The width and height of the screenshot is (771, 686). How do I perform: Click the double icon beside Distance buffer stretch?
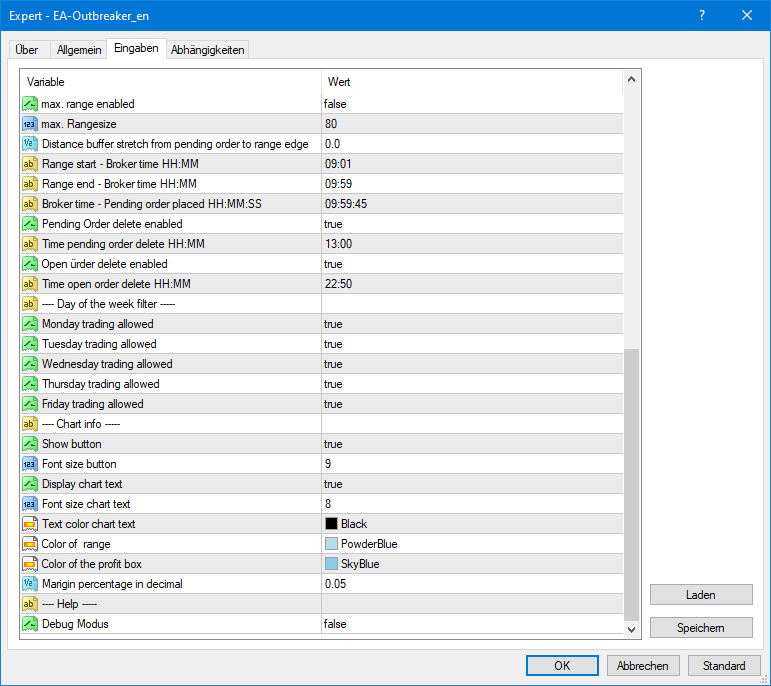click(x=30, y=144)
